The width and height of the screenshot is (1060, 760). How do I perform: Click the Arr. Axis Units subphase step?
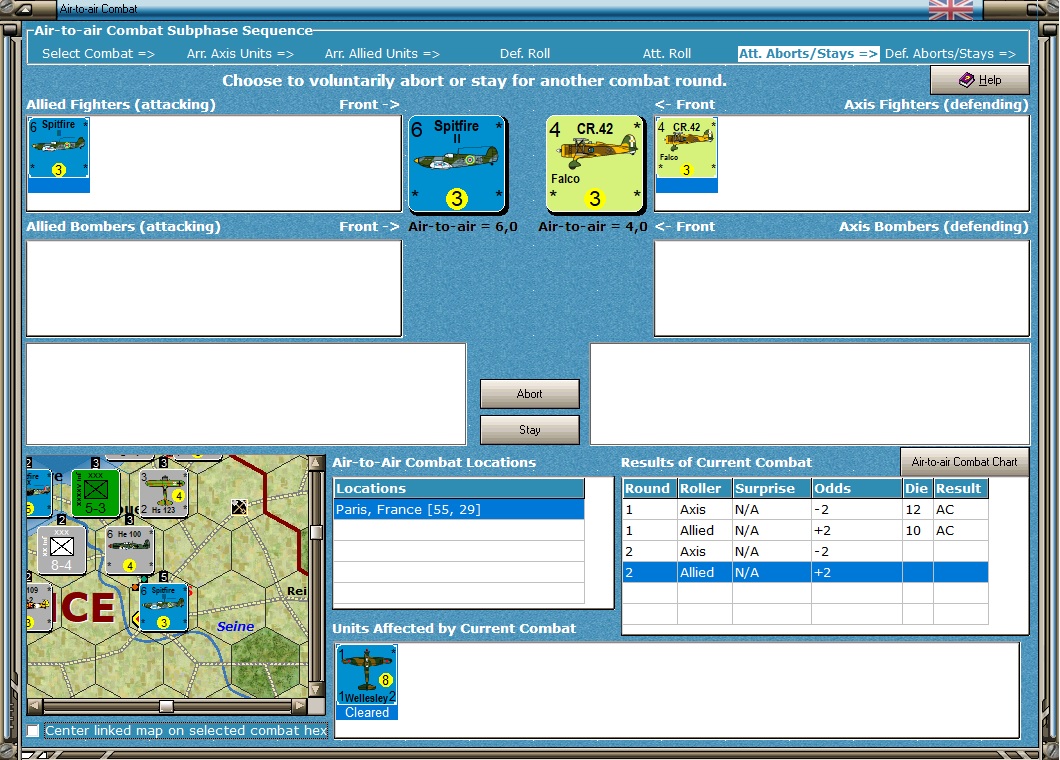(x=240, y=53)
